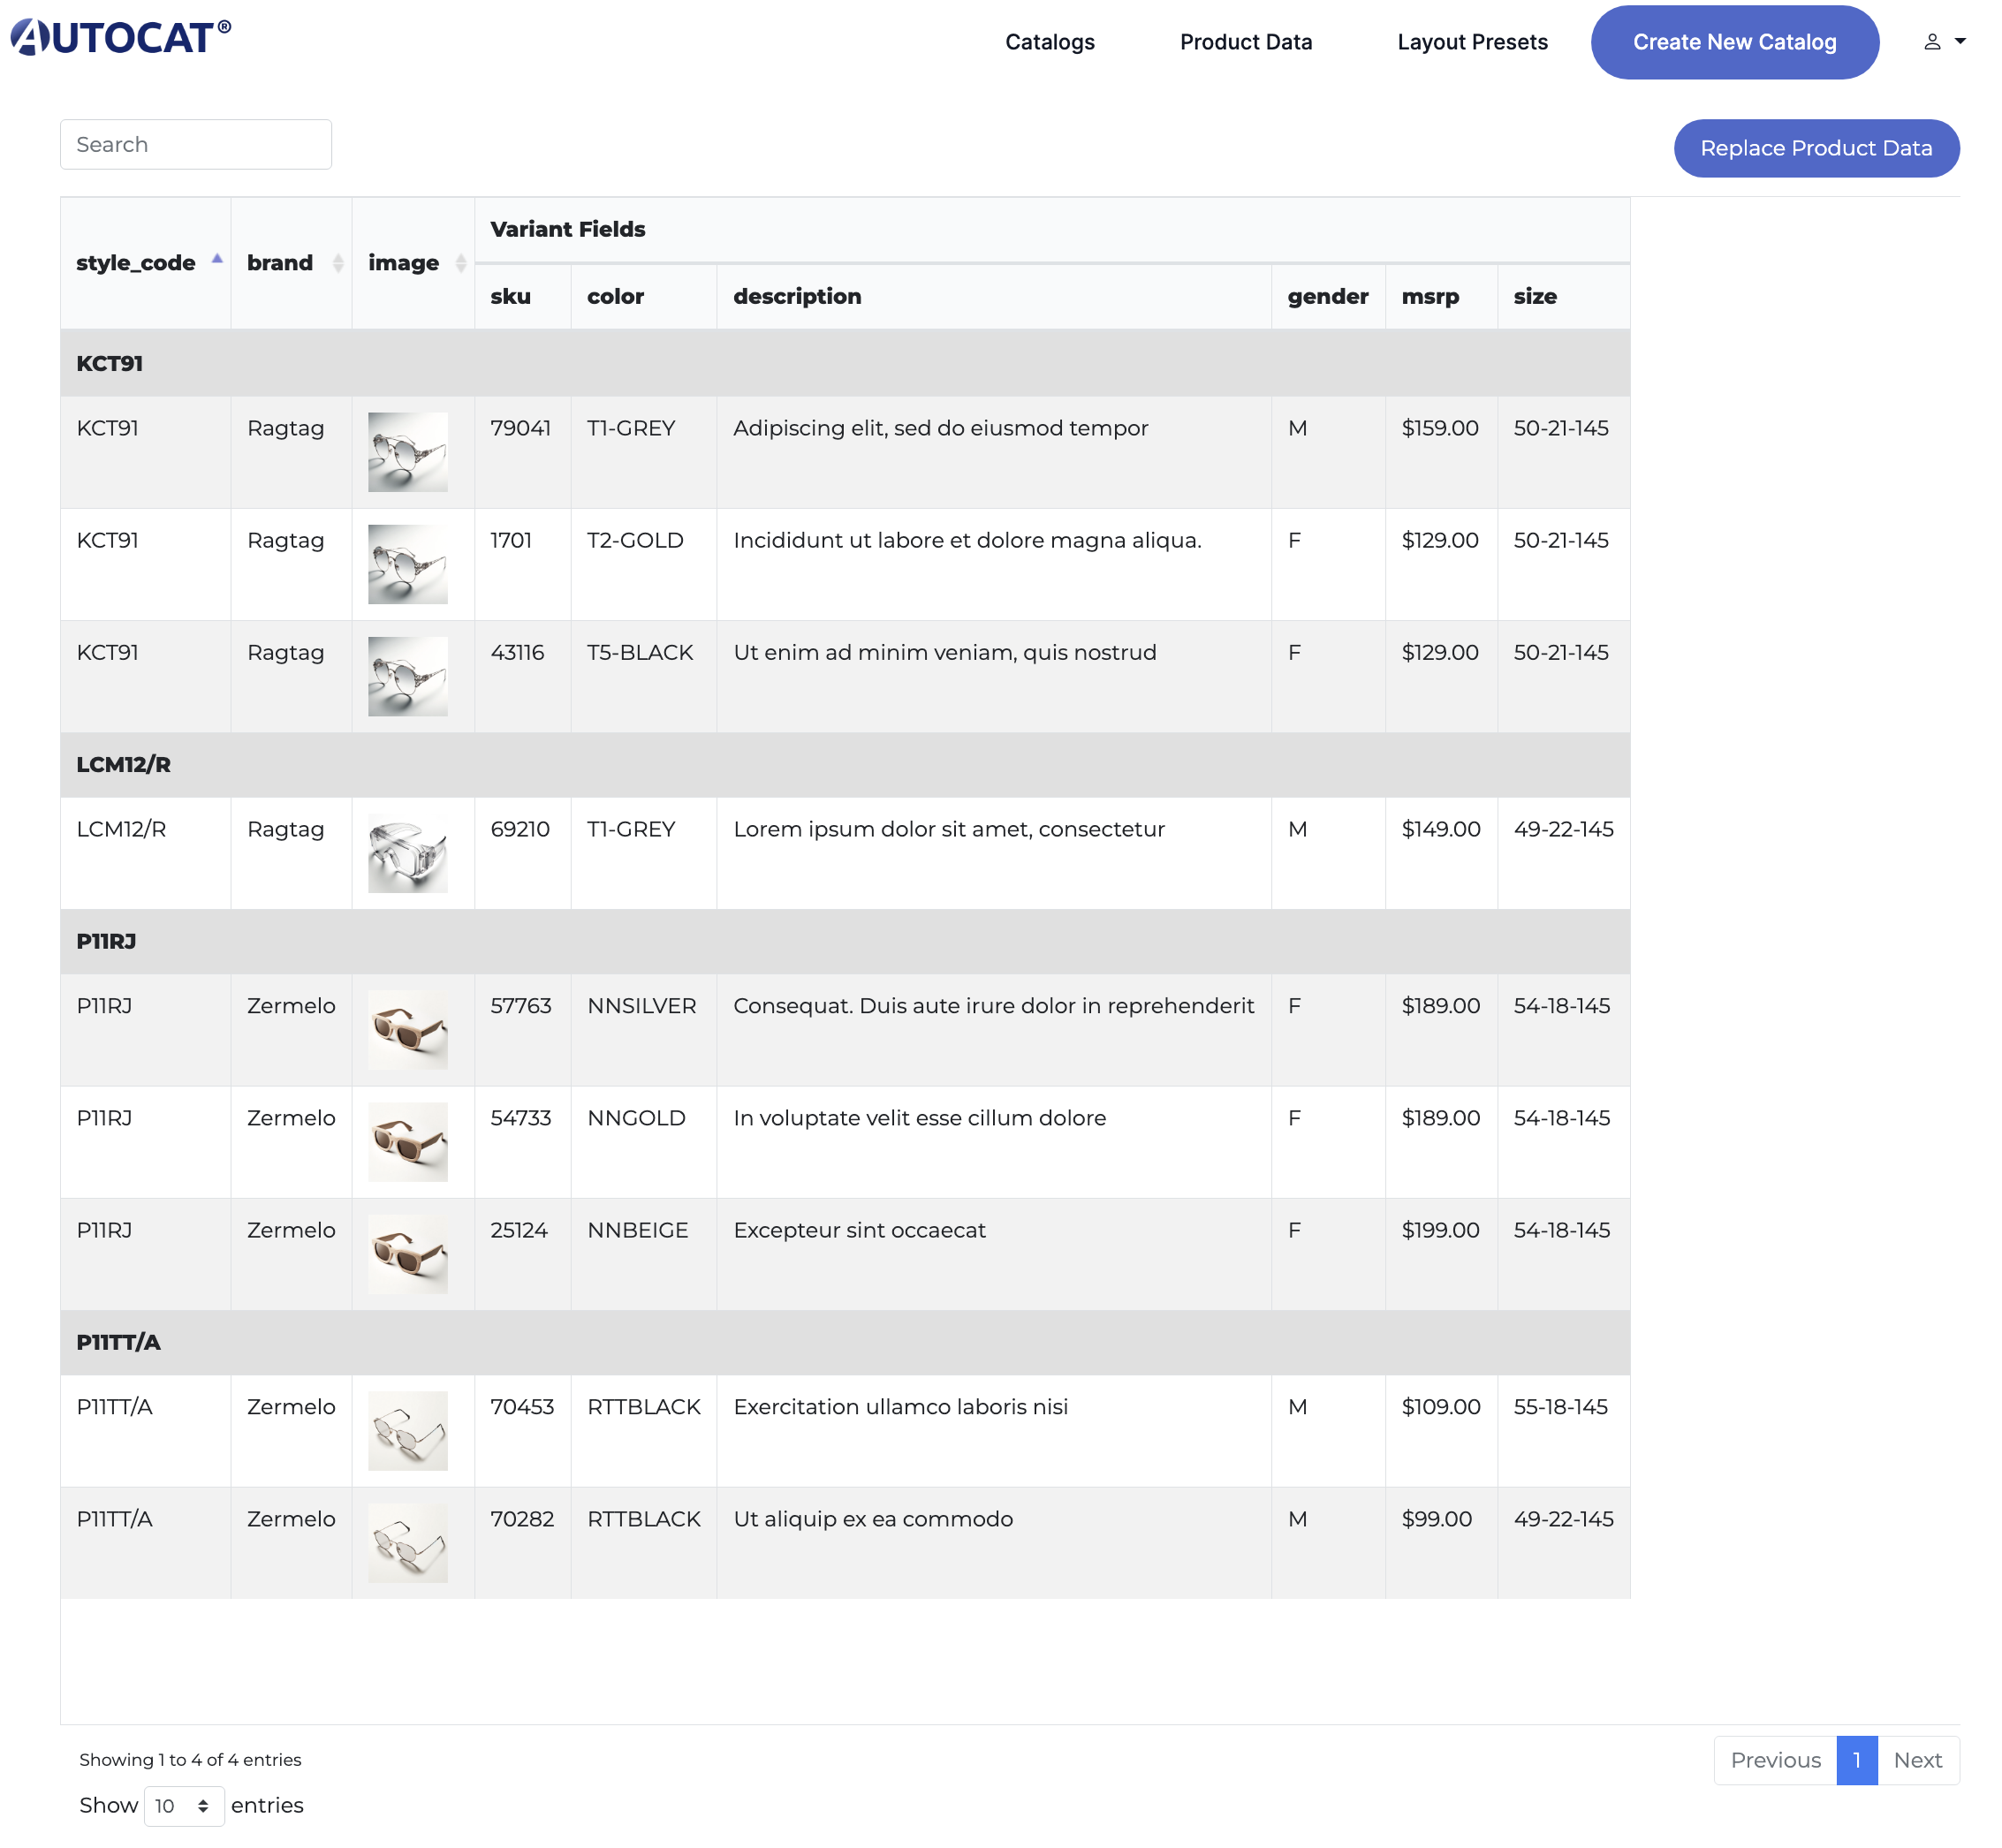Open the Show entries count dropdown
Image resolution: width=2002 pixels, height=1848 pixels.
click(184, 1806)
